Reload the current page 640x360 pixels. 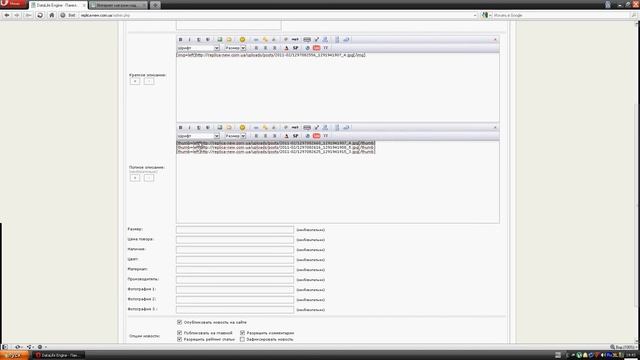click(40, 15)
